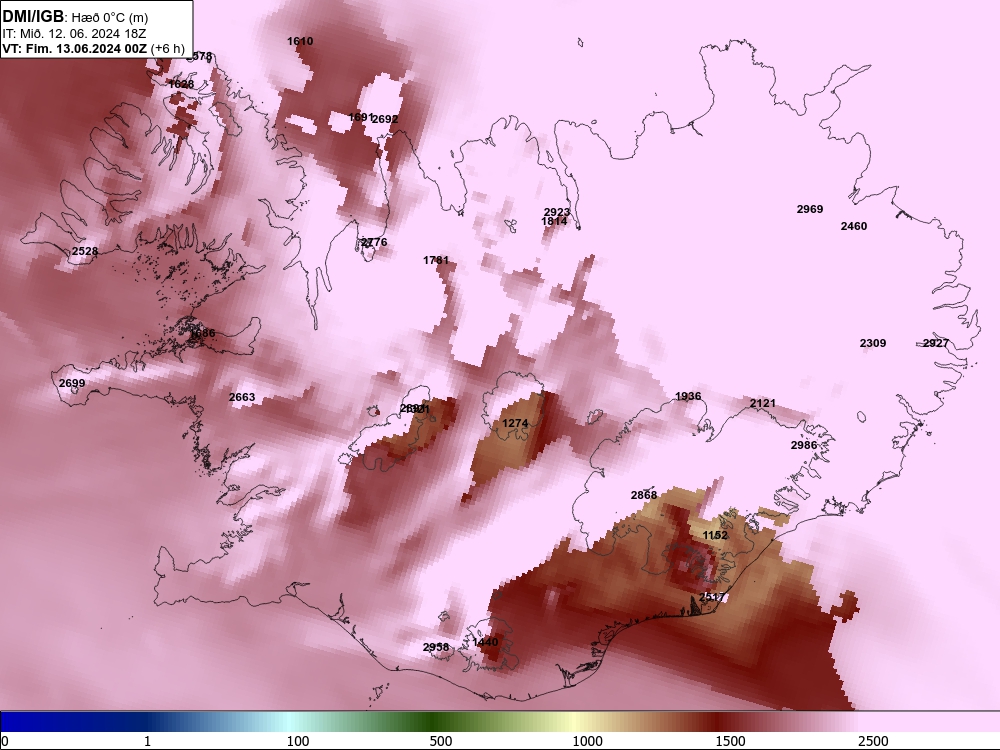Click the map value 2699

point(71,383)
